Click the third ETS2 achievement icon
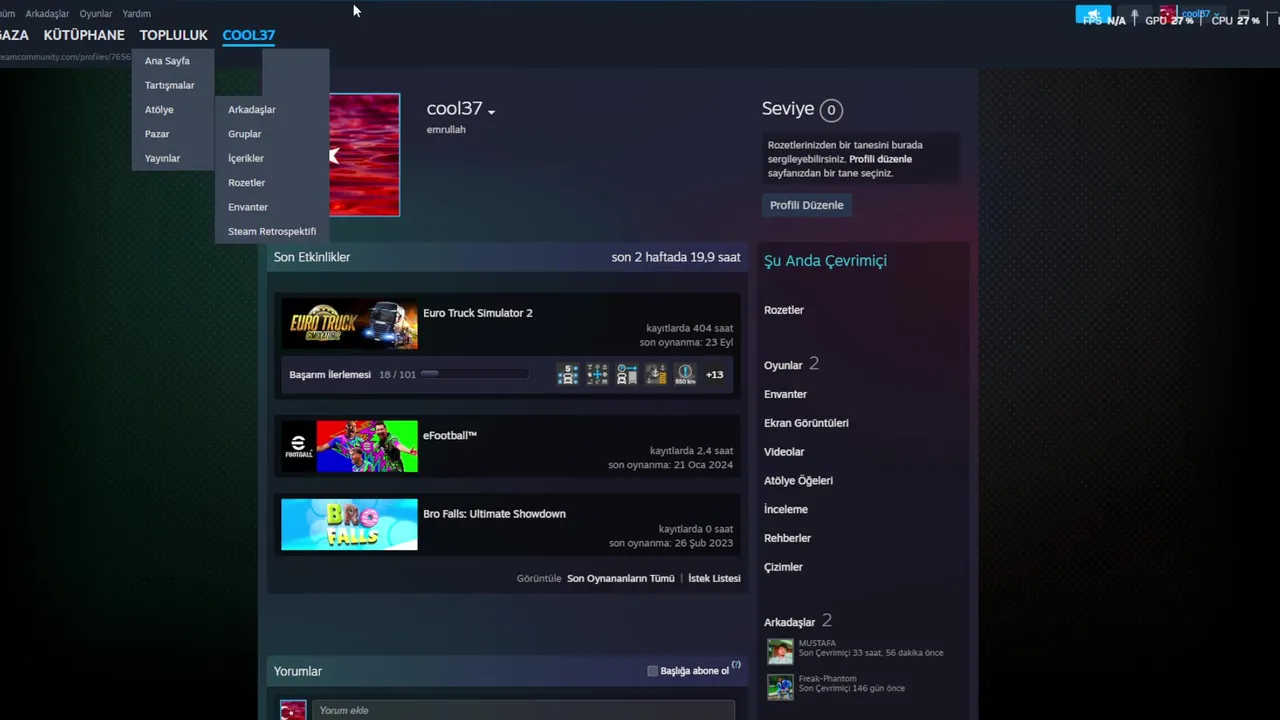The width and height of the screenshot is (1280, 720). [x=627, y=374]
